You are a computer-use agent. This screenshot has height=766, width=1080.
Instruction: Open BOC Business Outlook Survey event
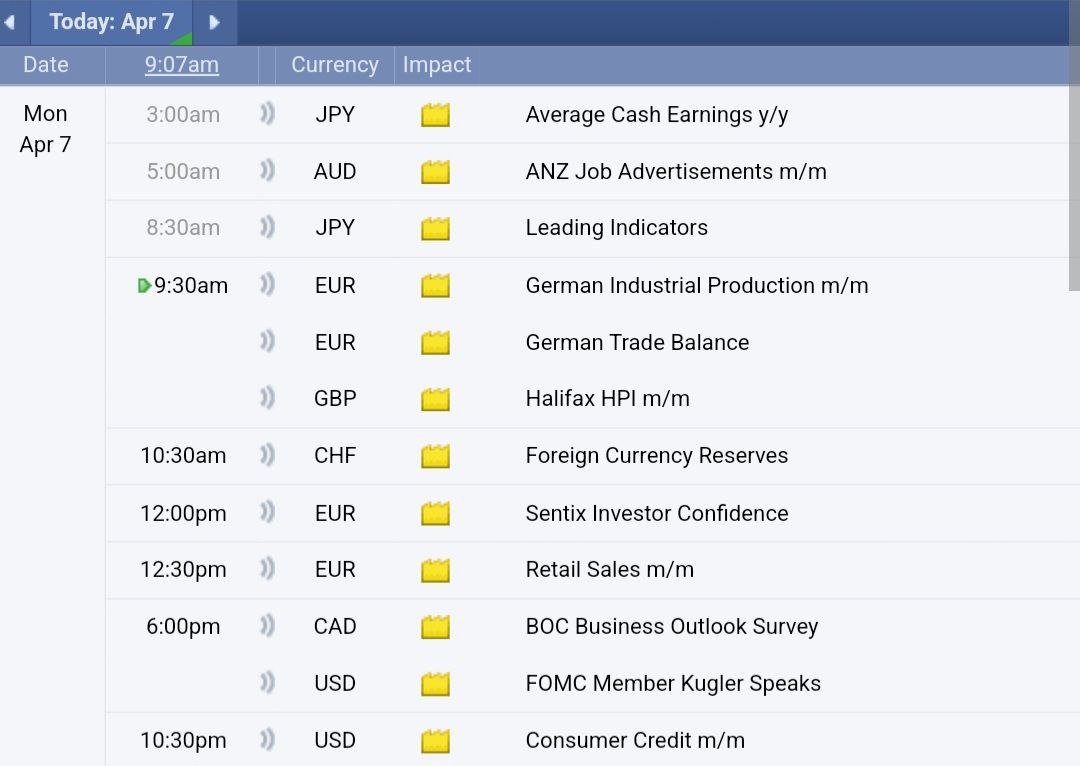(672, 626)
